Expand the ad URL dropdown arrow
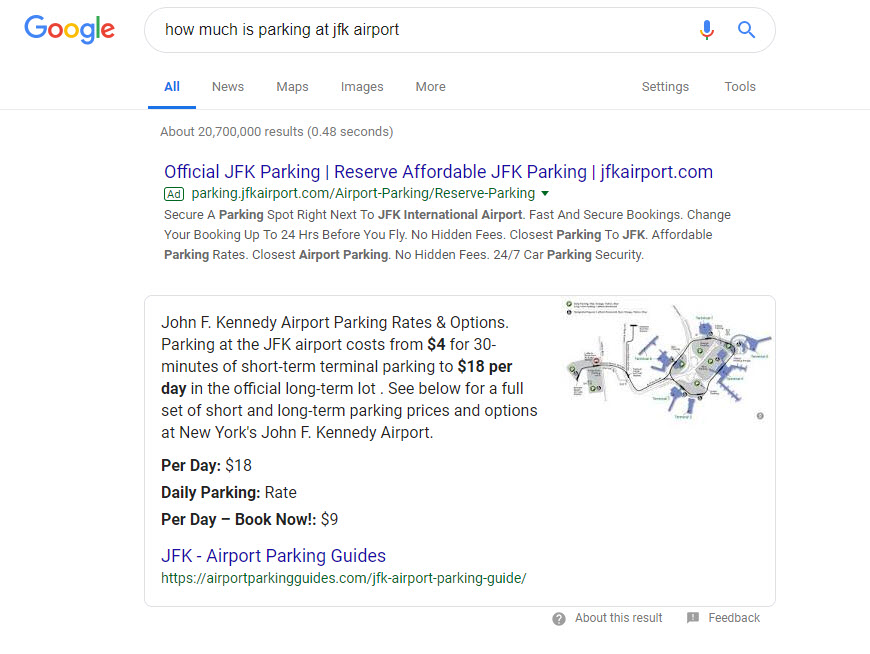This screenshot has height=654, width=870. coord(545,194)
